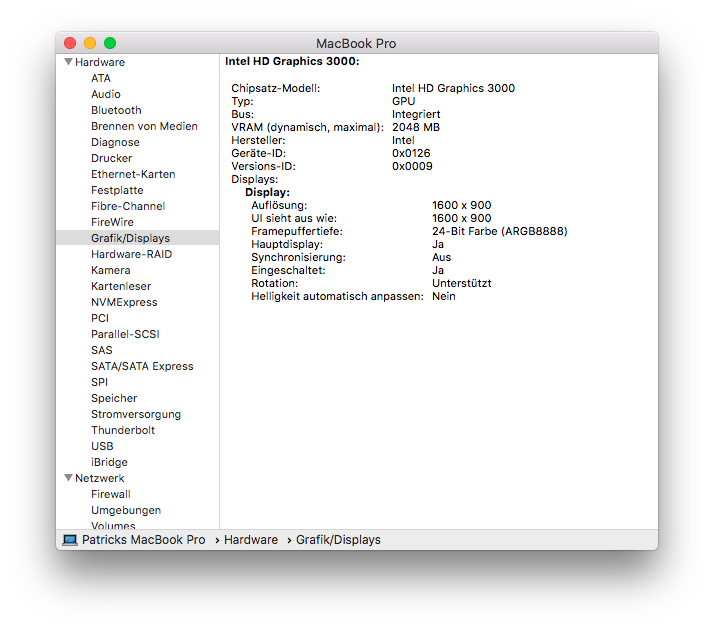Open the Bluetooth hardware entry
The image size is (714, 630).
116,110
